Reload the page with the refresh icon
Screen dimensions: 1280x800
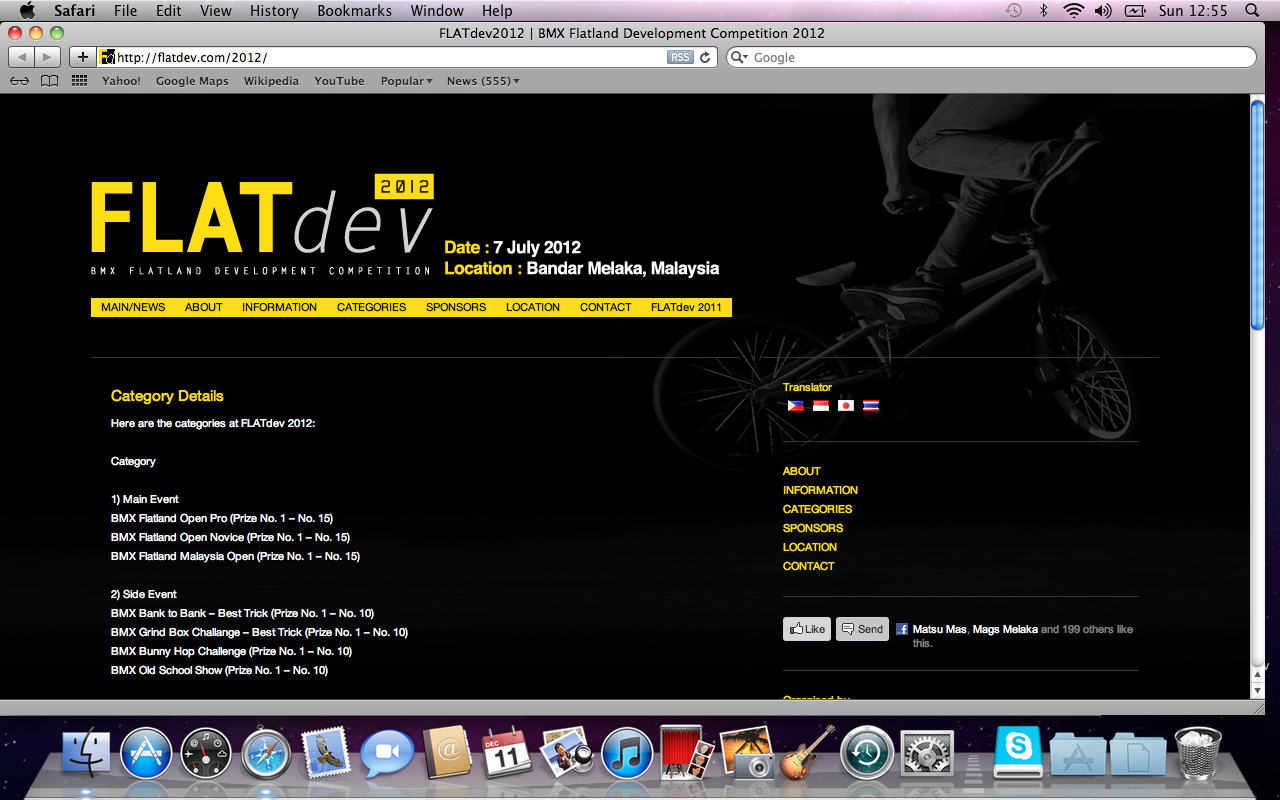click(x=705, y=57)
